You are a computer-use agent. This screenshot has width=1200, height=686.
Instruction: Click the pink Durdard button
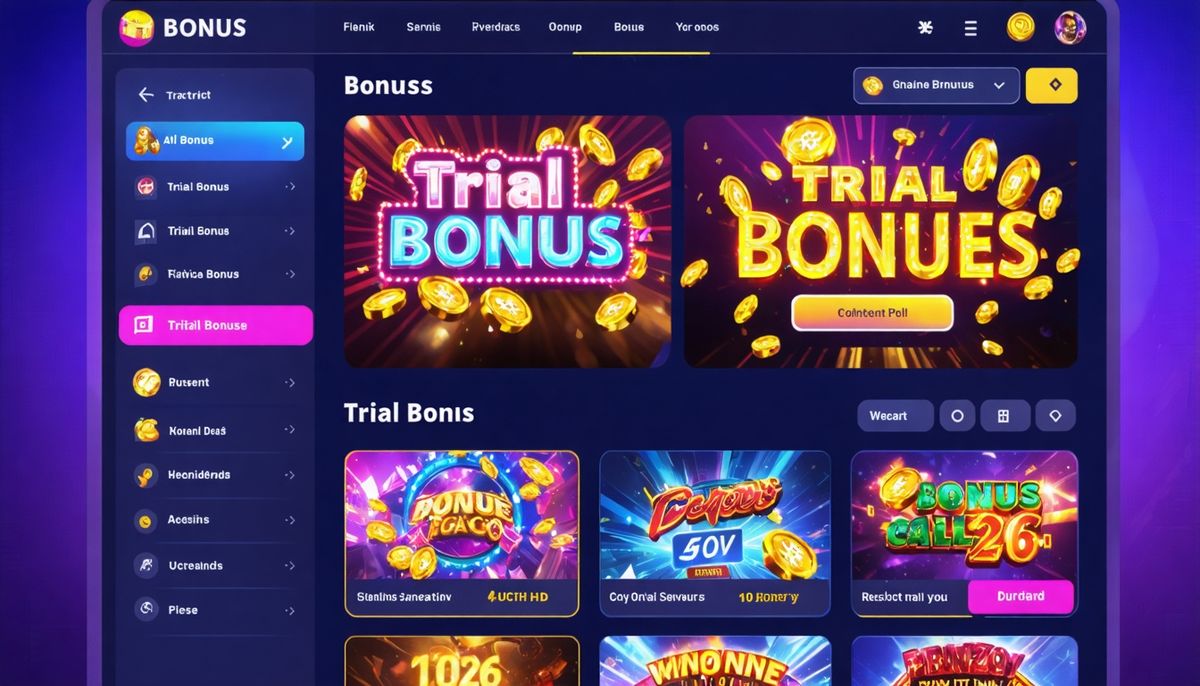pos(1021,596)
